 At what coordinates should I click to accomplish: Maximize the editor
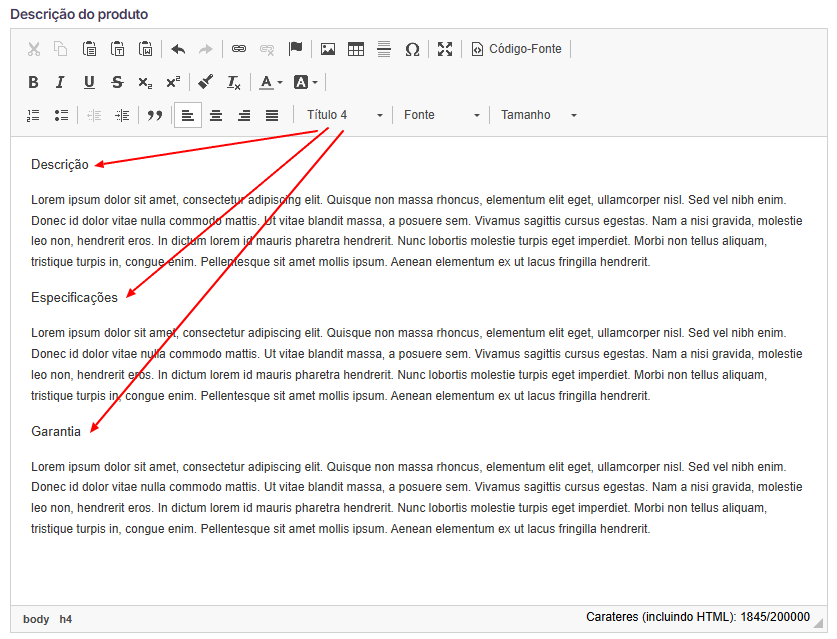[445, 49]
